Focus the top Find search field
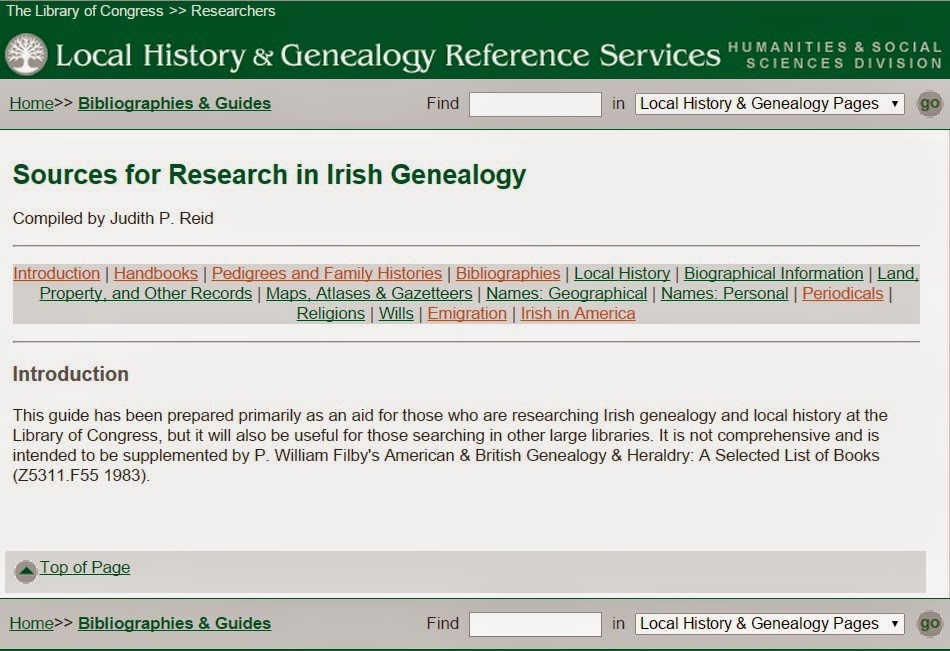 pos(535,104)
